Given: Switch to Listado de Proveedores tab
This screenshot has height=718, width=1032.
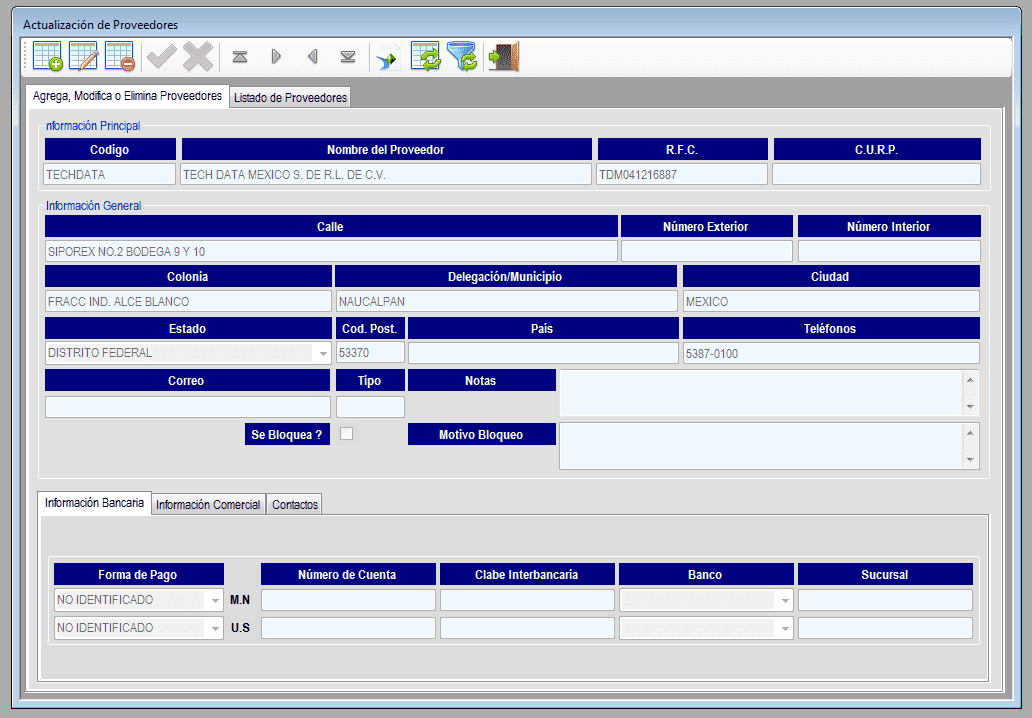Looking at the screenshot, I should (290, 97).
